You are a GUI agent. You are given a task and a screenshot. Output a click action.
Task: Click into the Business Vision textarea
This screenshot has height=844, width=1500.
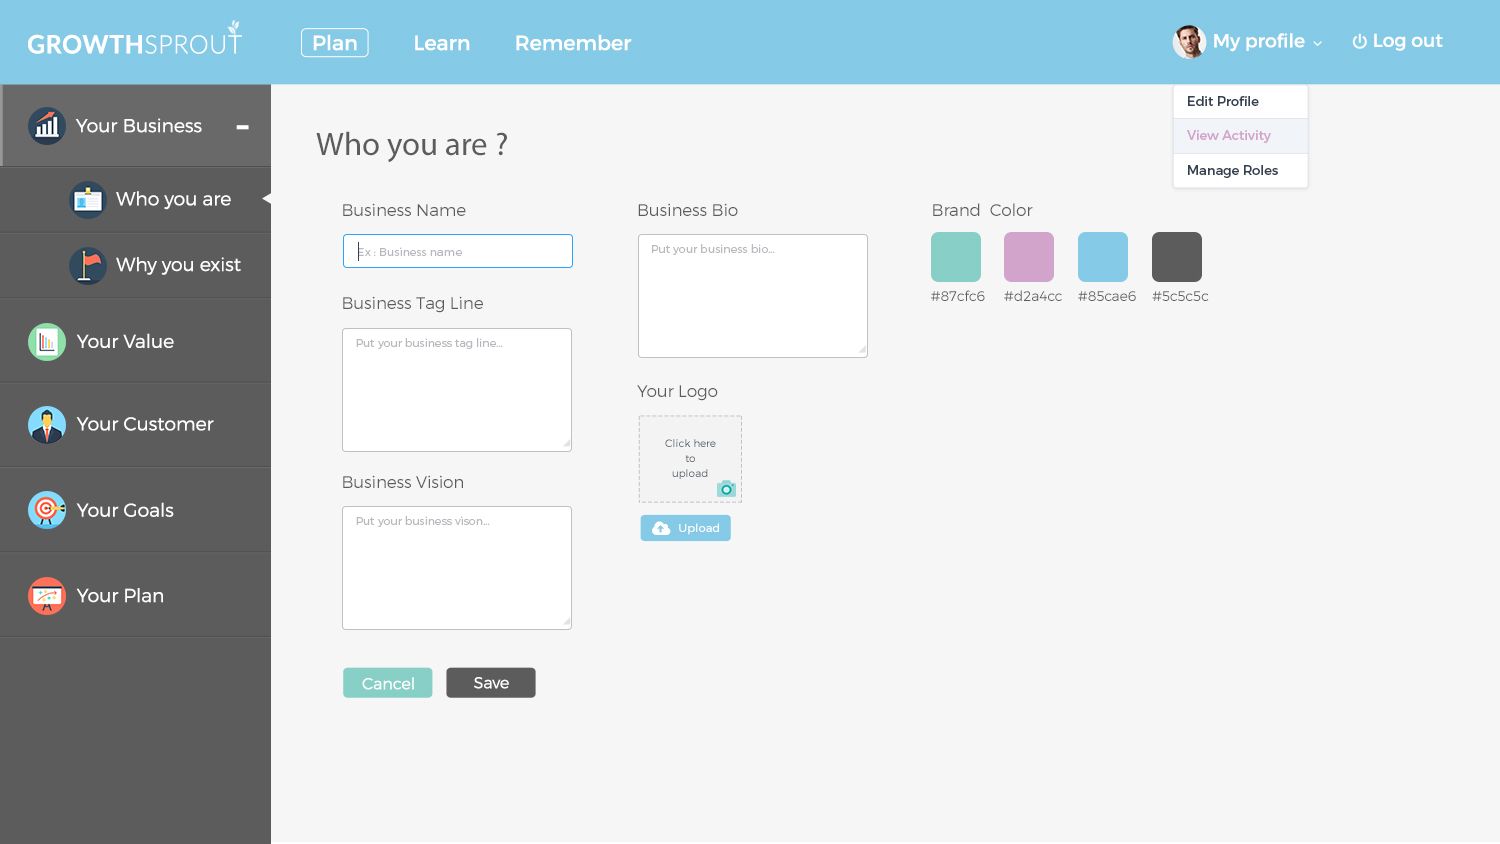[457, 568]
